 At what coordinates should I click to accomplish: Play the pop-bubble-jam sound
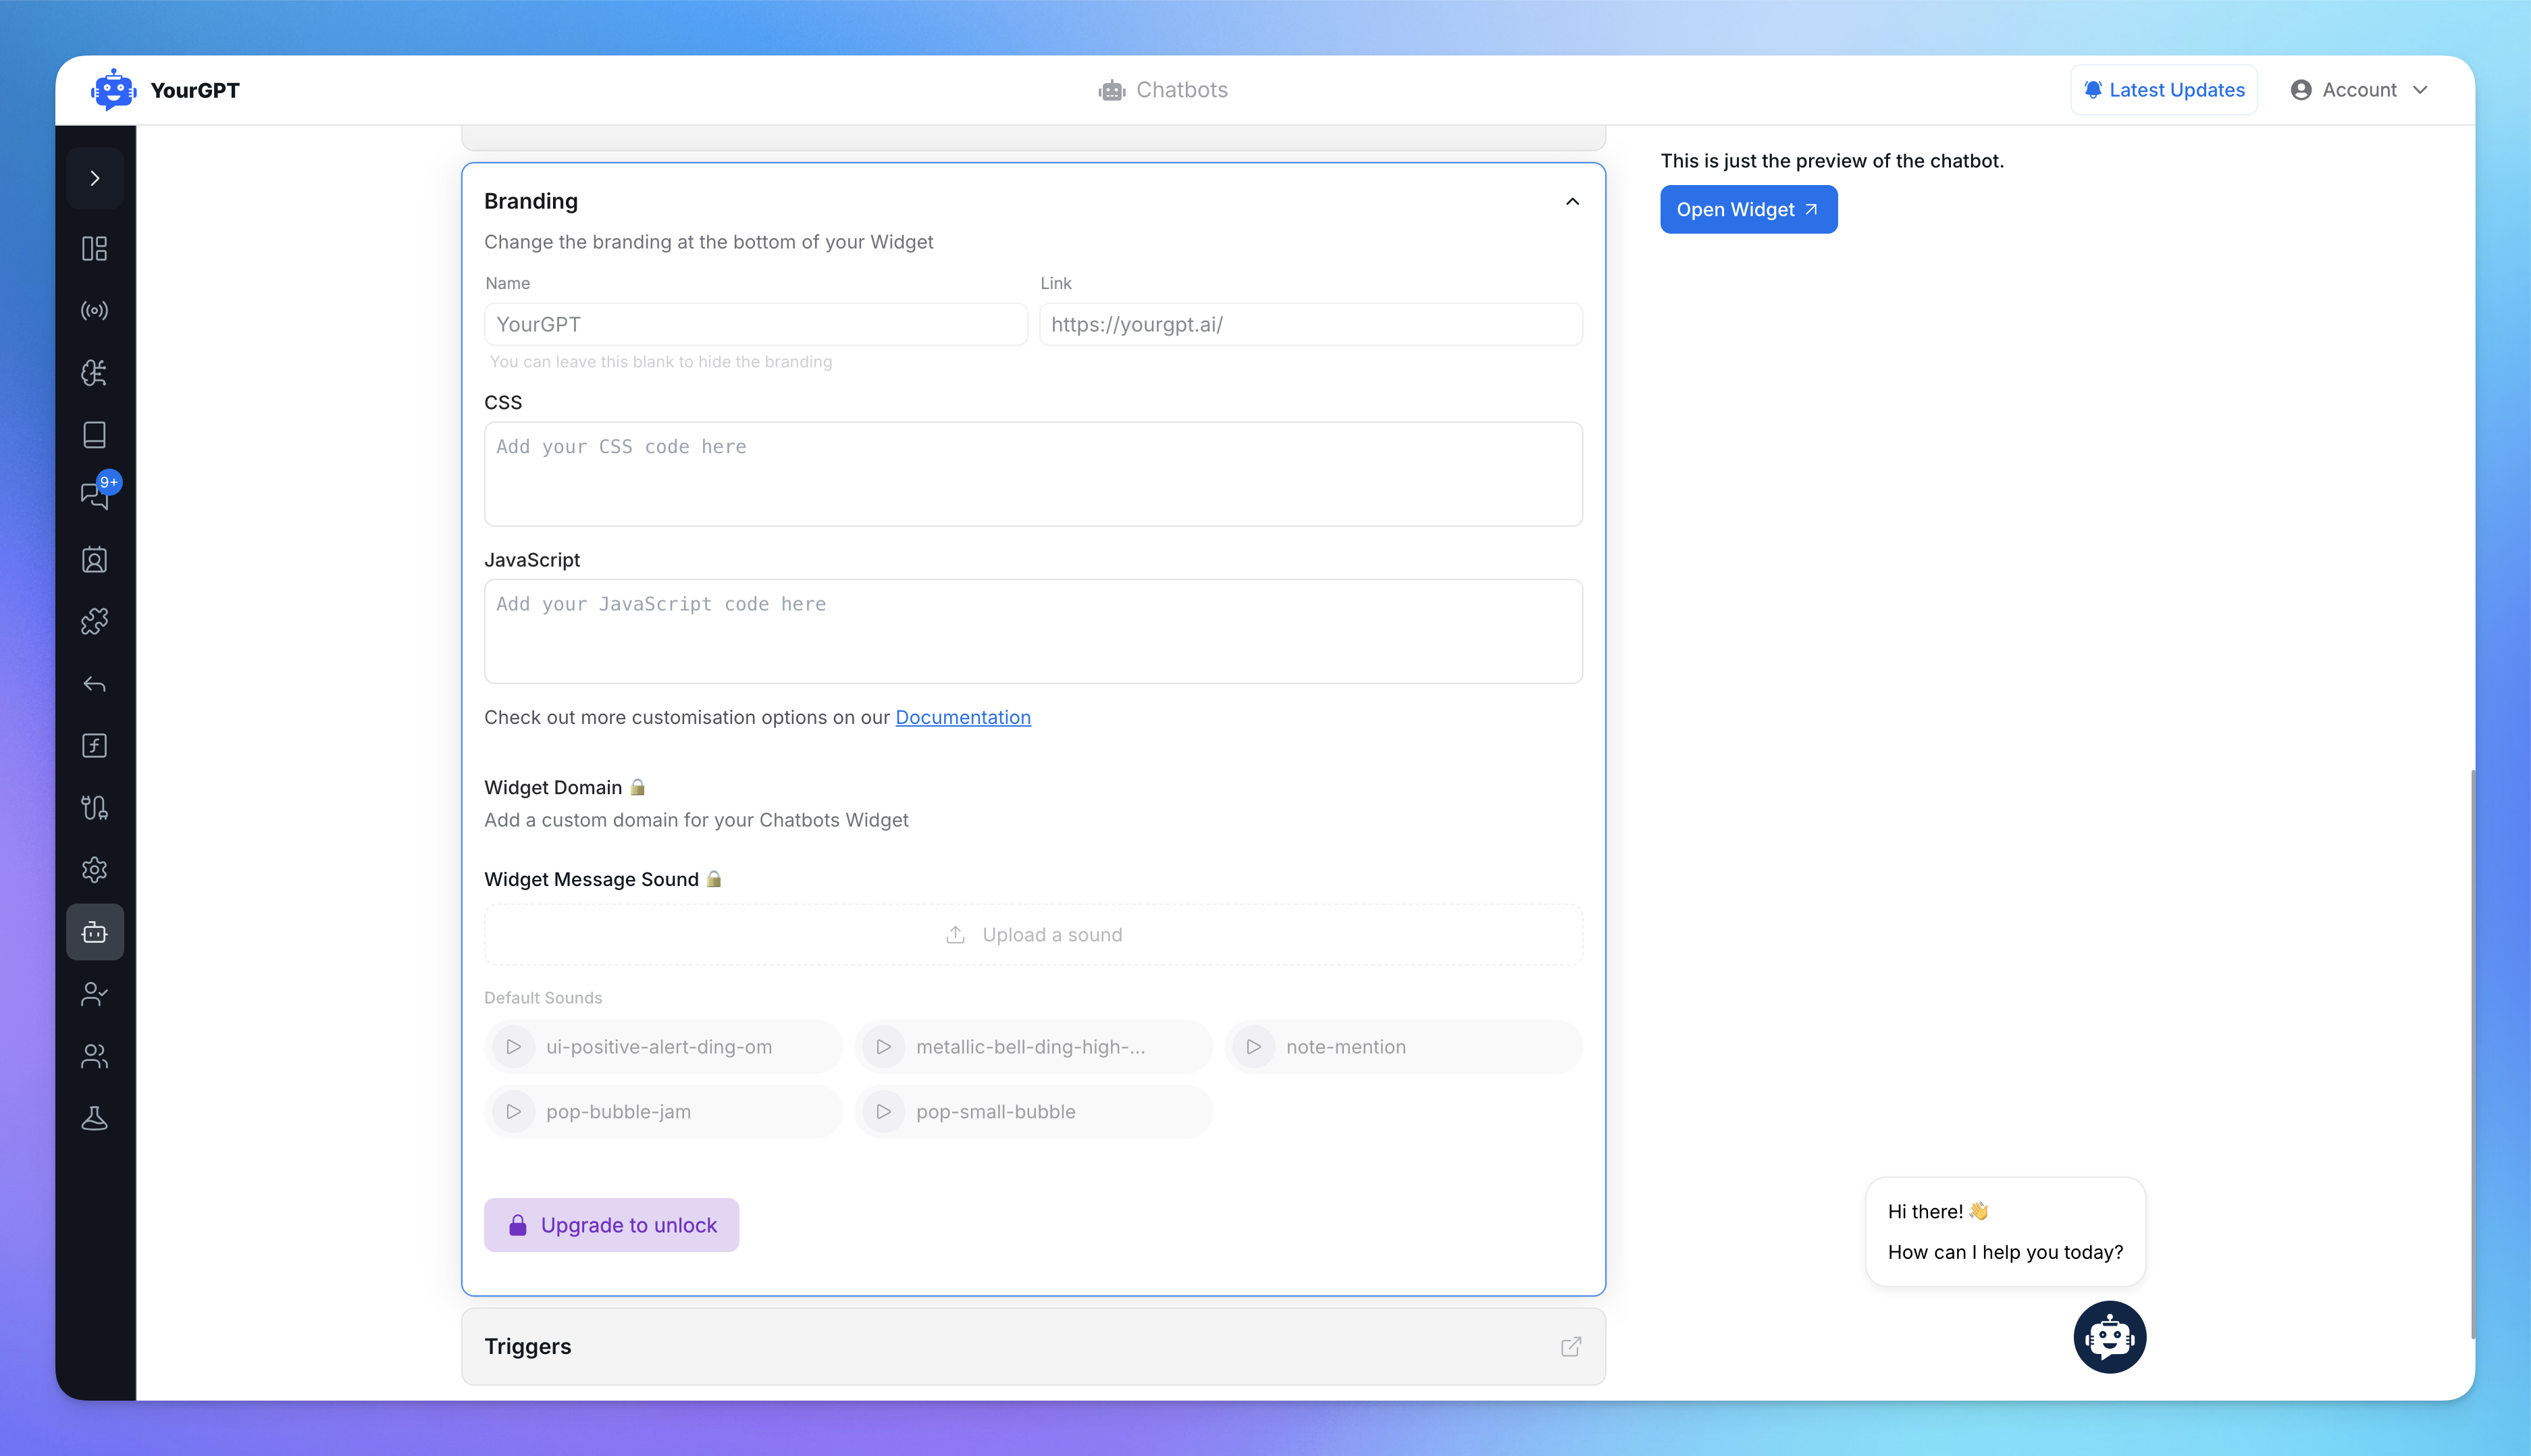point(514,1111)
